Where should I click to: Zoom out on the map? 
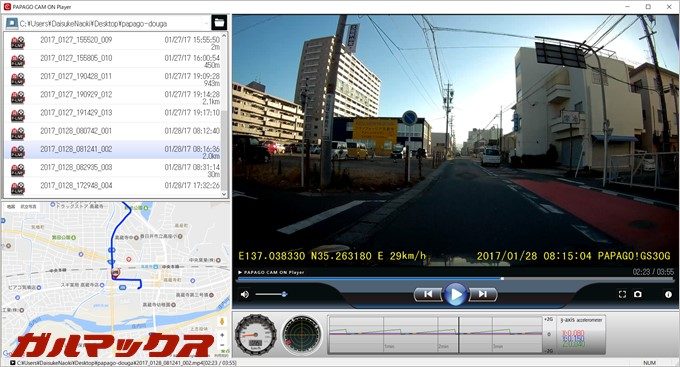(x=222, y=346)
